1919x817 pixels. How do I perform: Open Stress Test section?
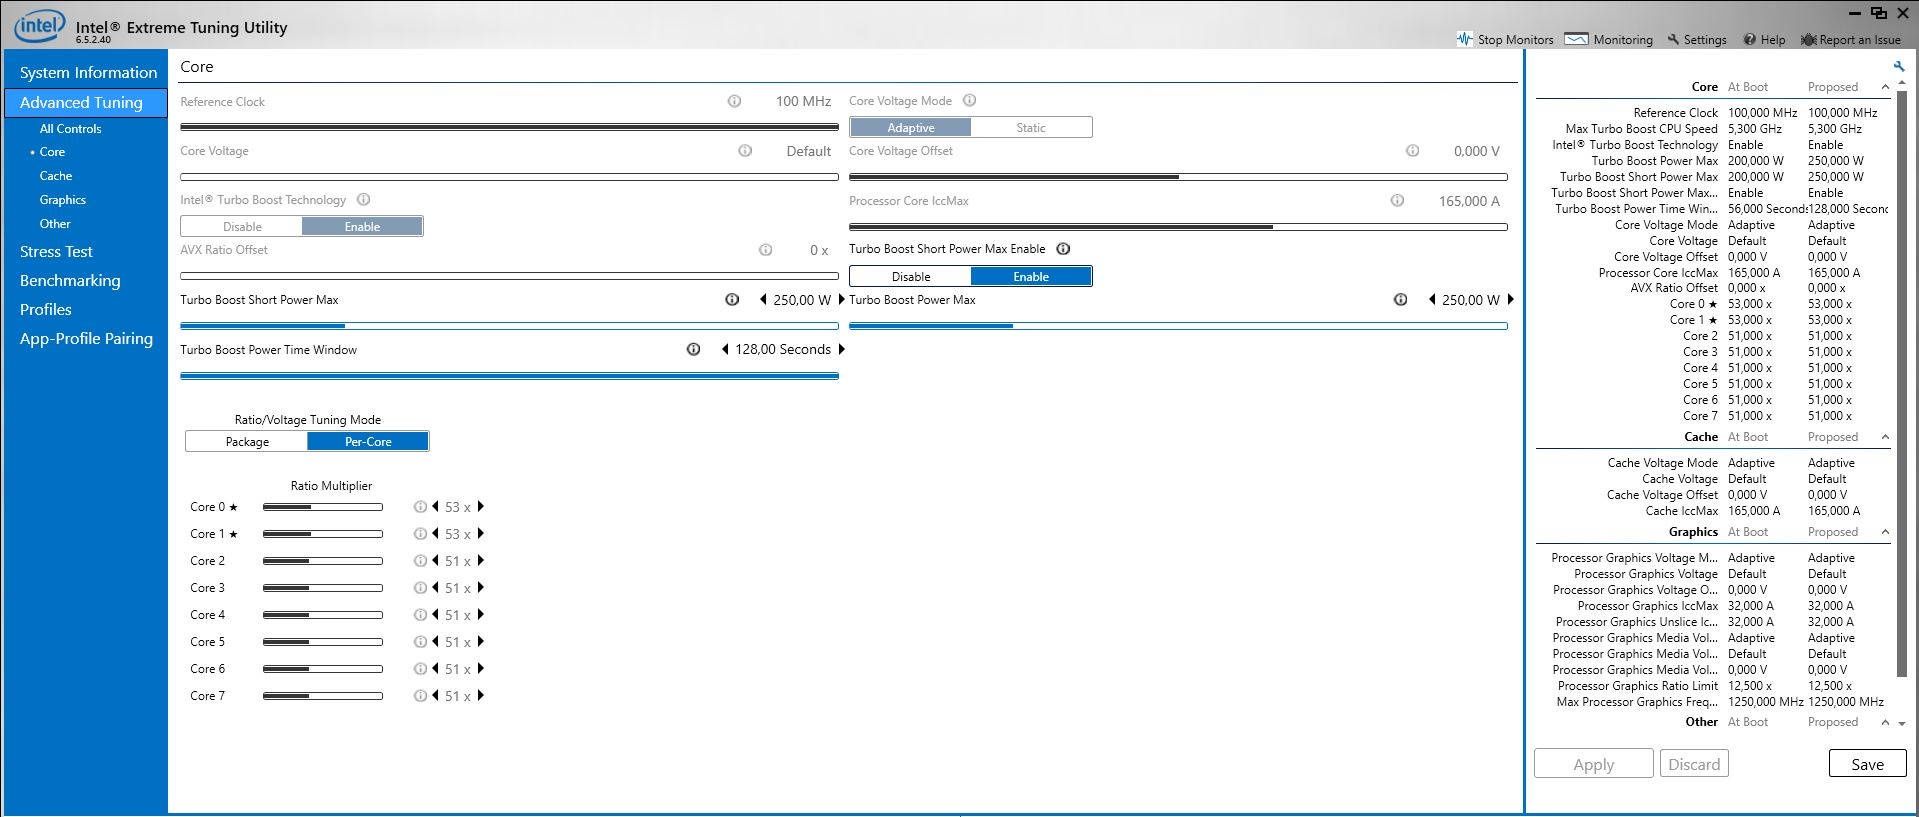[x=56, y=252]
